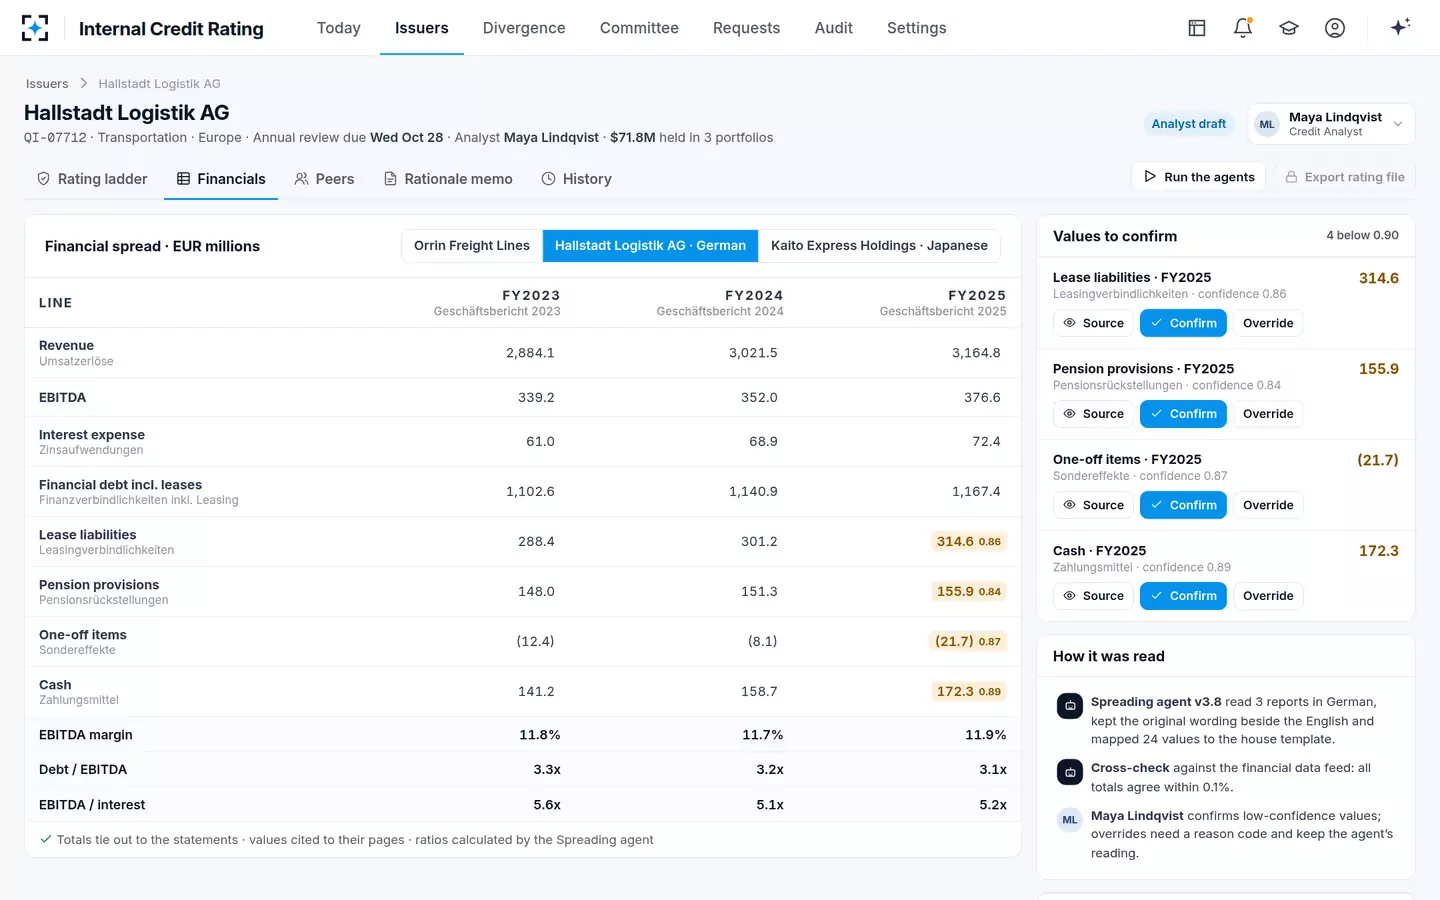Run the agents play button
Screen dimensions: 1440x900
tap(1199, 177)
